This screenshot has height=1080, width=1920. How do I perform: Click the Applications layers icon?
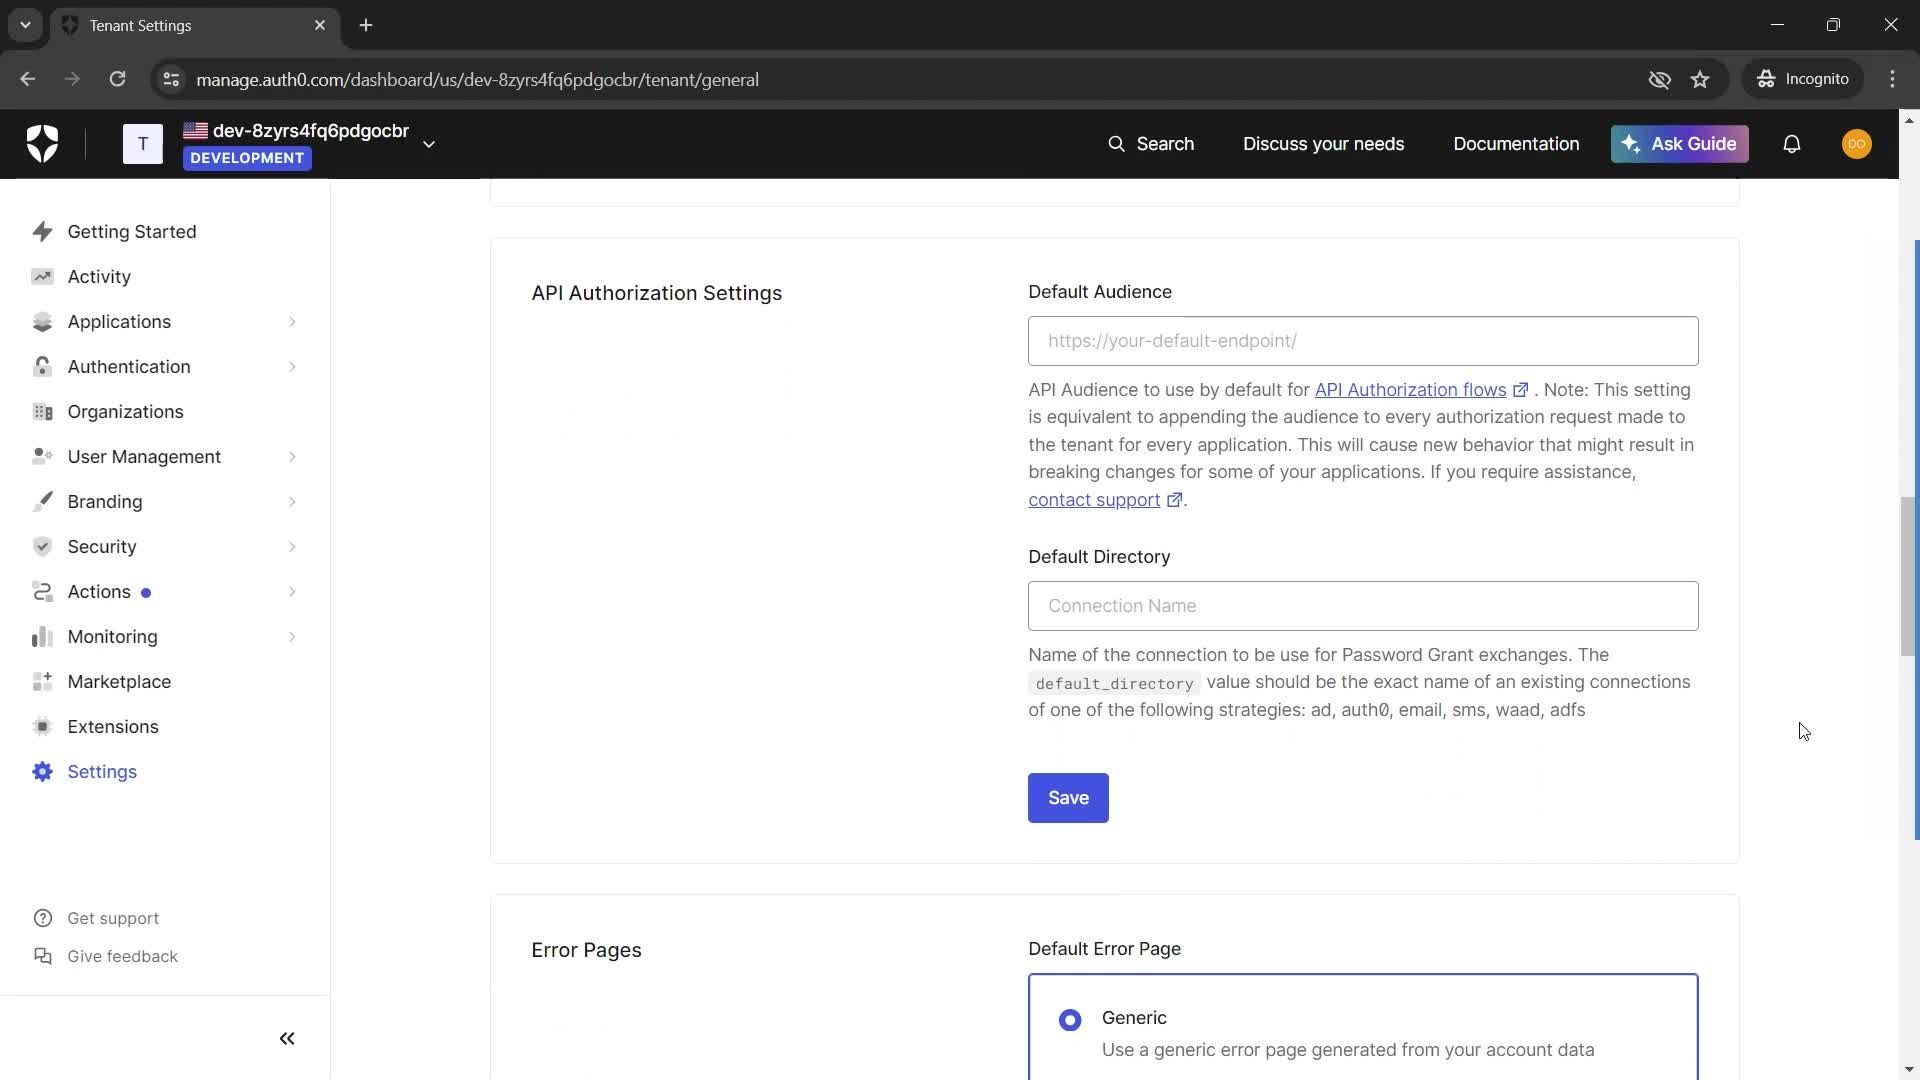42,322
